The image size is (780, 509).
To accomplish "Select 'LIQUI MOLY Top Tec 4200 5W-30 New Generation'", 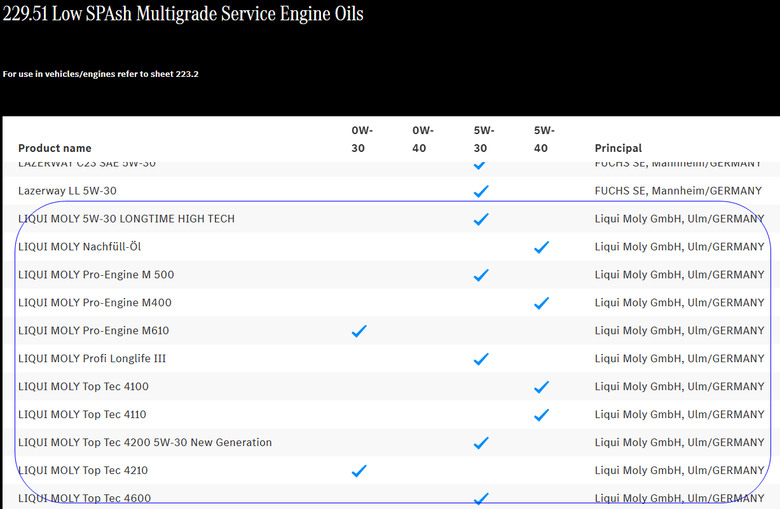I will tap(145, 442).
